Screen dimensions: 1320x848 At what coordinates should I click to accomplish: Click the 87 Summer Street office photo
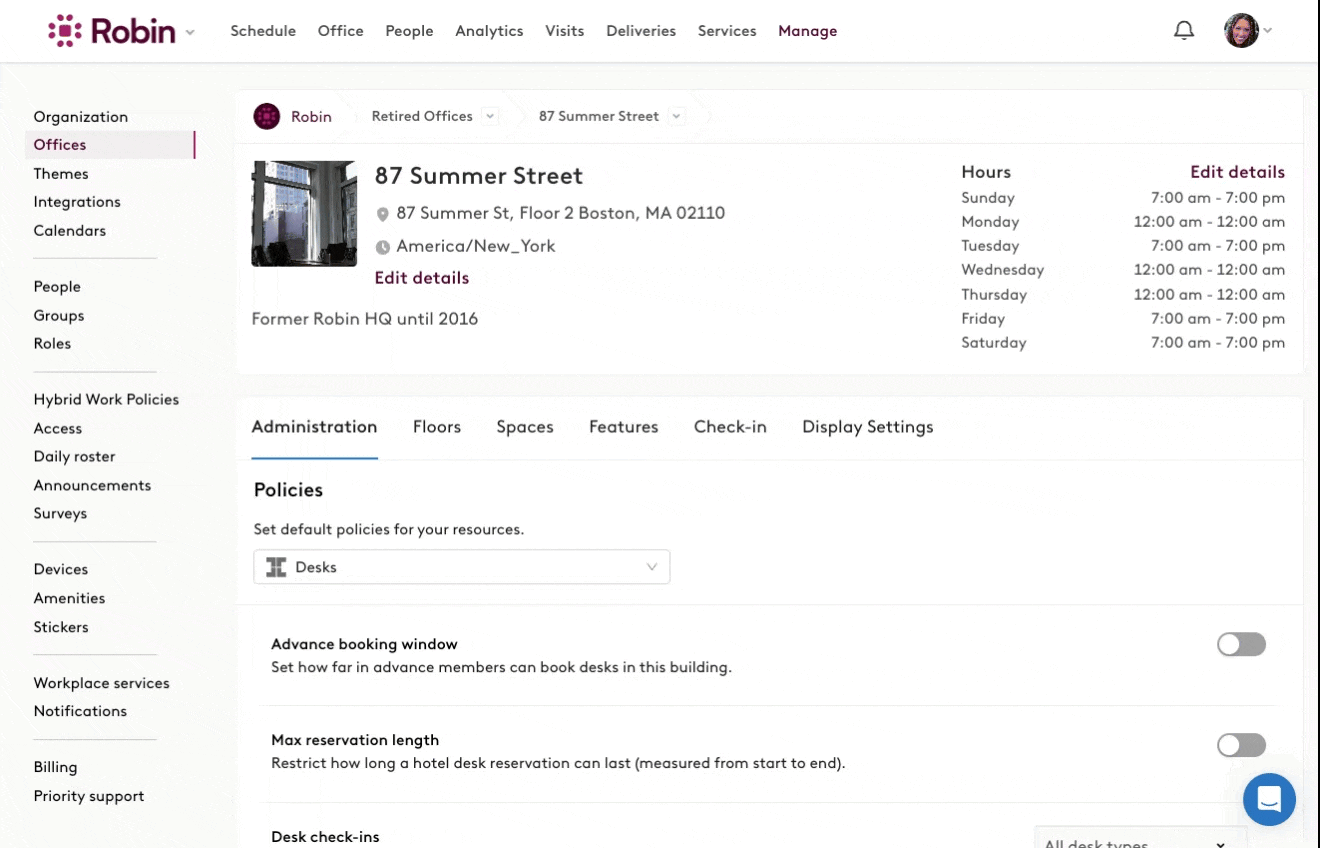(x=304, y=213)
